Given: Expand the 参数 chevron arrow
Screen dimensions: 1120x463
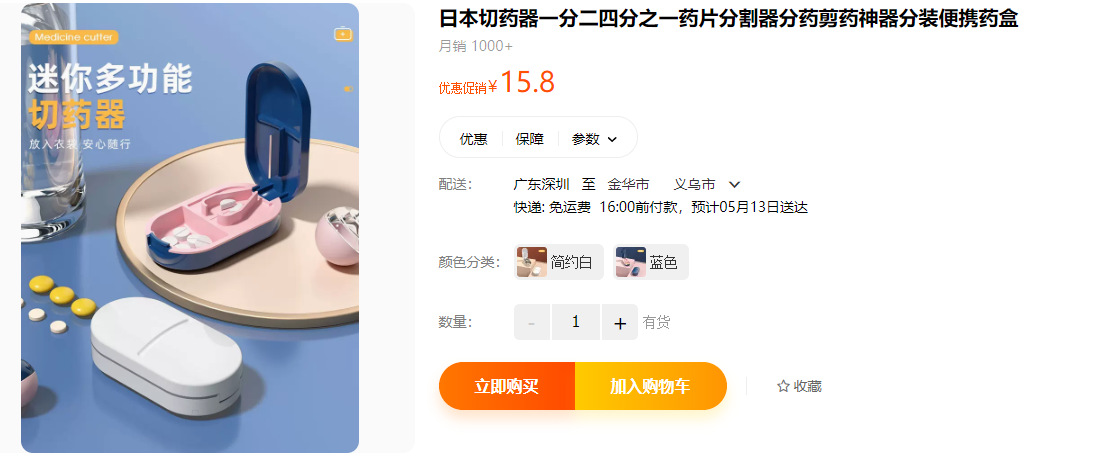Looking at the screenshot, I should [x=612, y=139].
